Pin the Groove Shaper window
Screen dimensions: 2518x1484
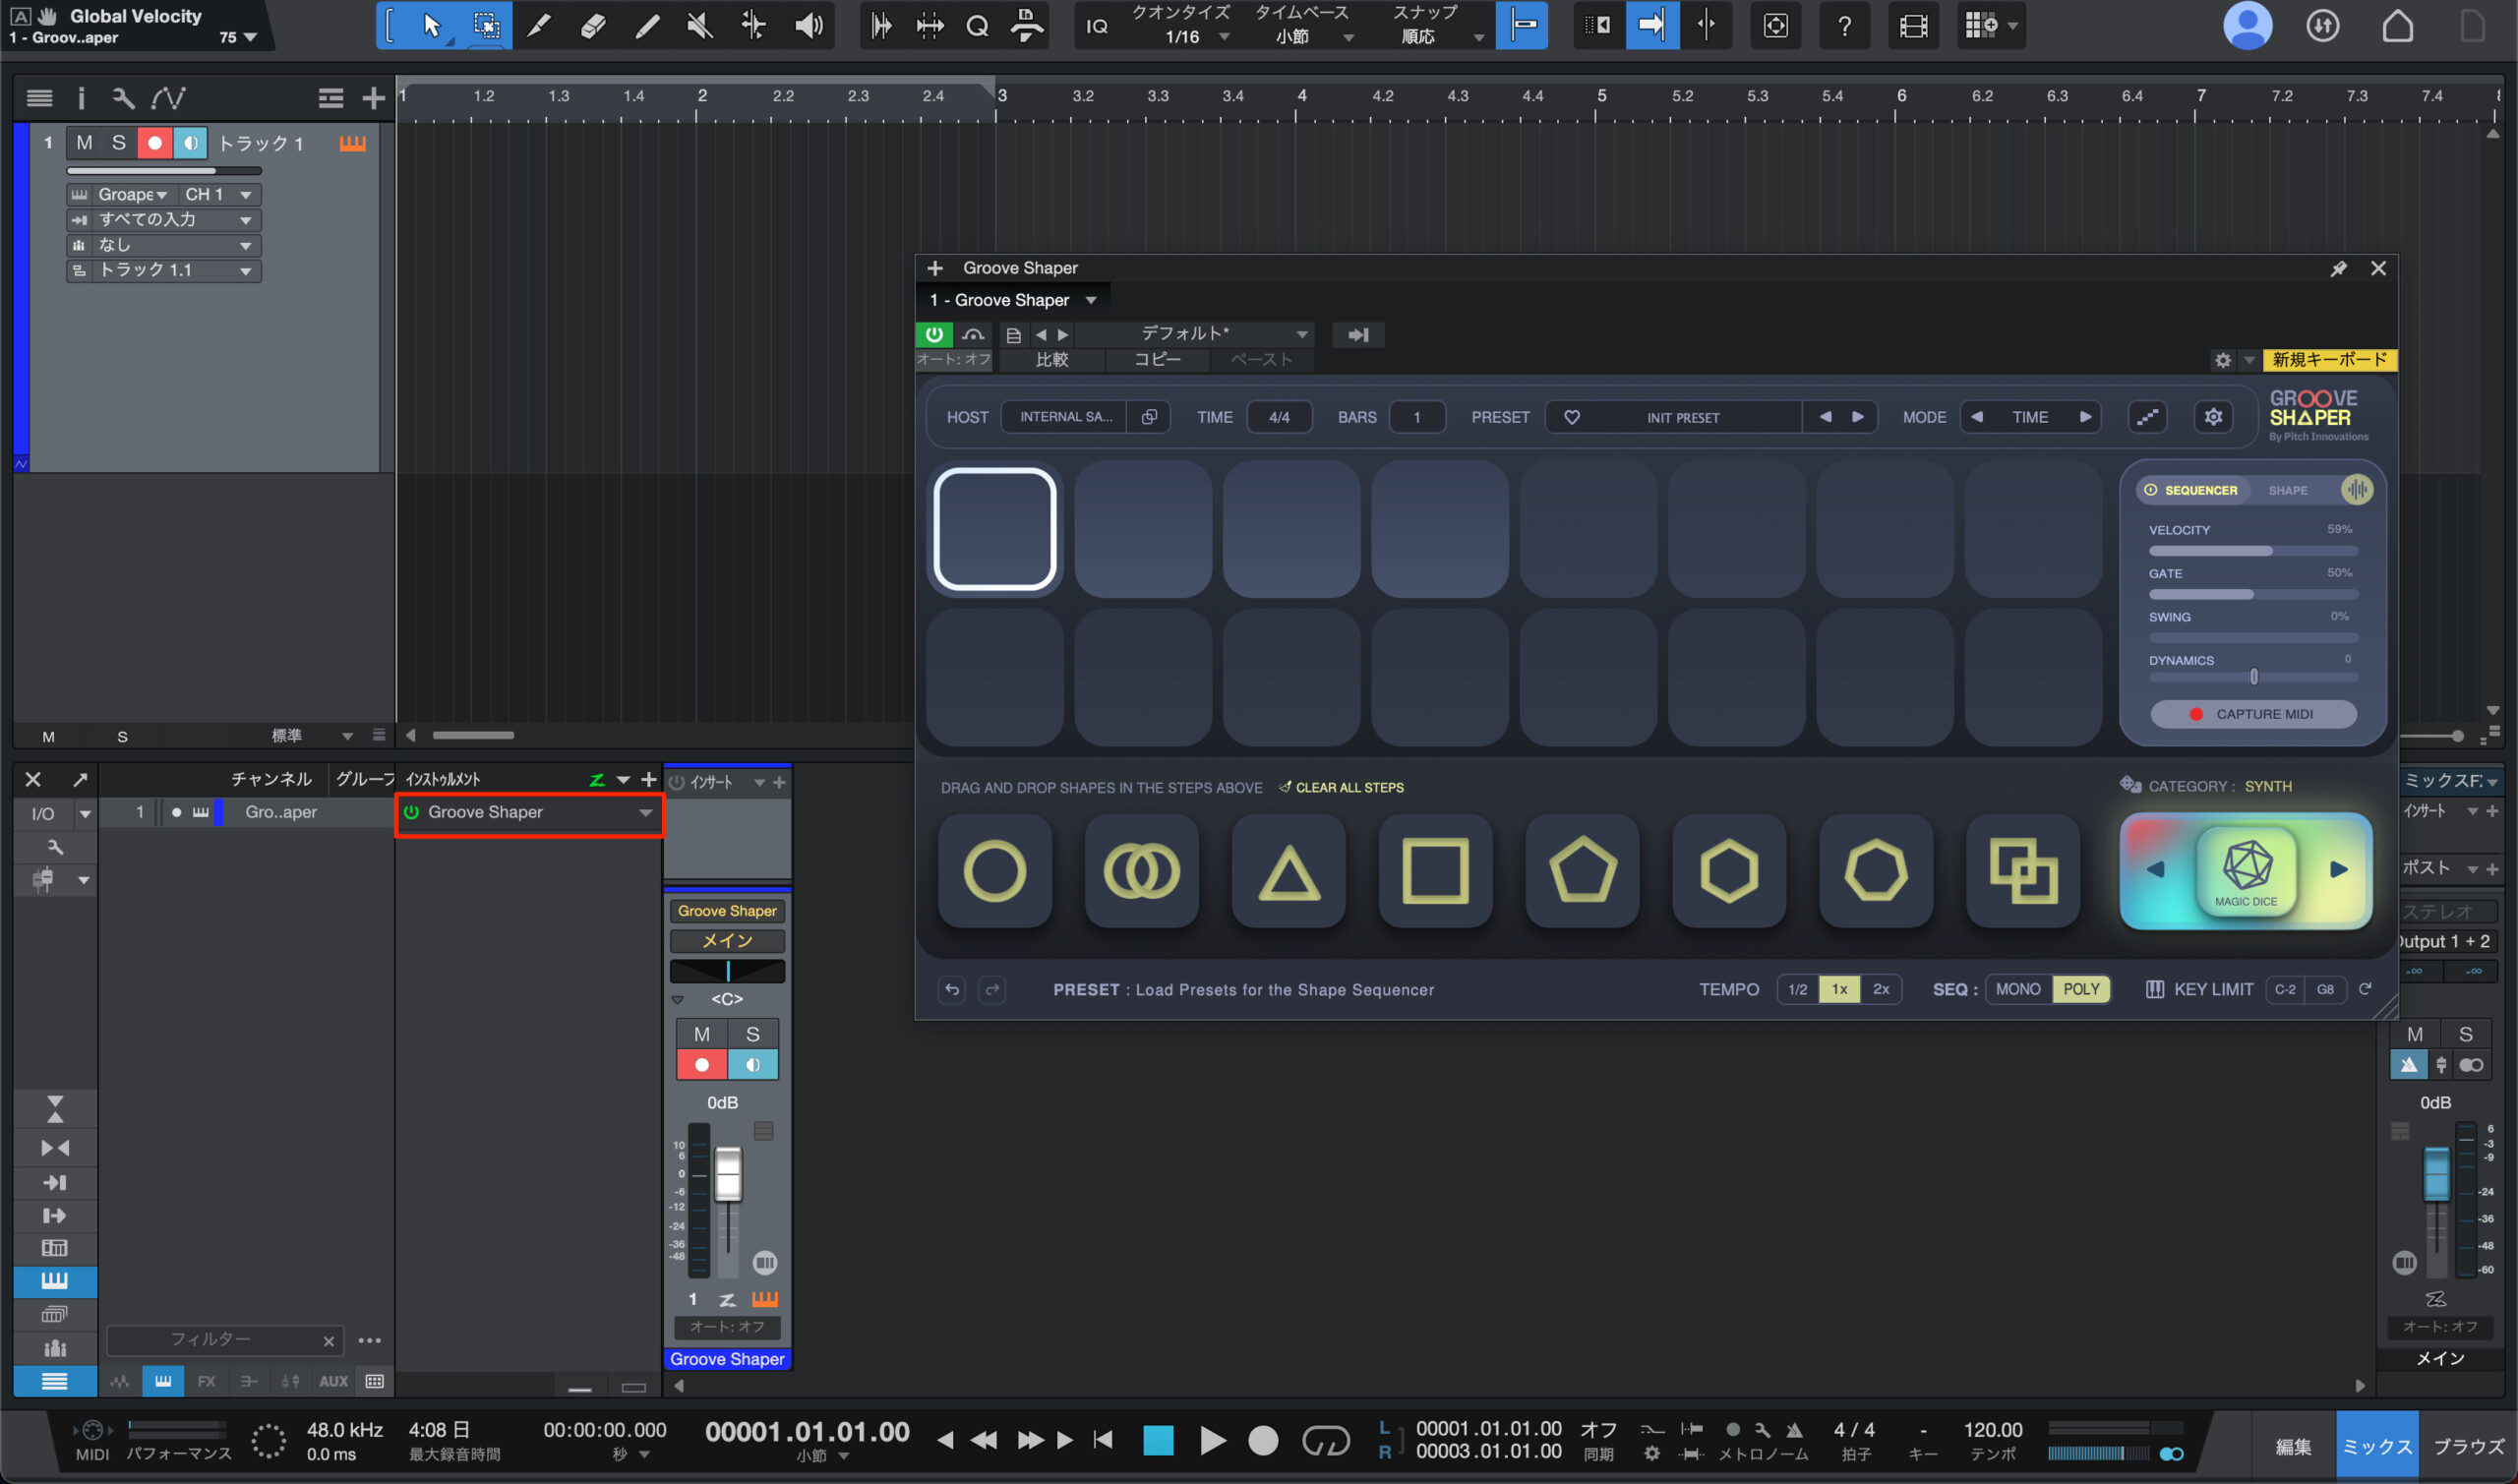(x=2338, y=268)
